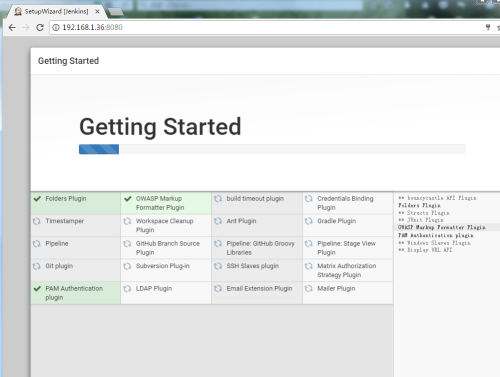The height and width of the screenshot is (377, 500).
Task: Click the pending icon beside Gradle Plugin
Action: click(309, 221)
